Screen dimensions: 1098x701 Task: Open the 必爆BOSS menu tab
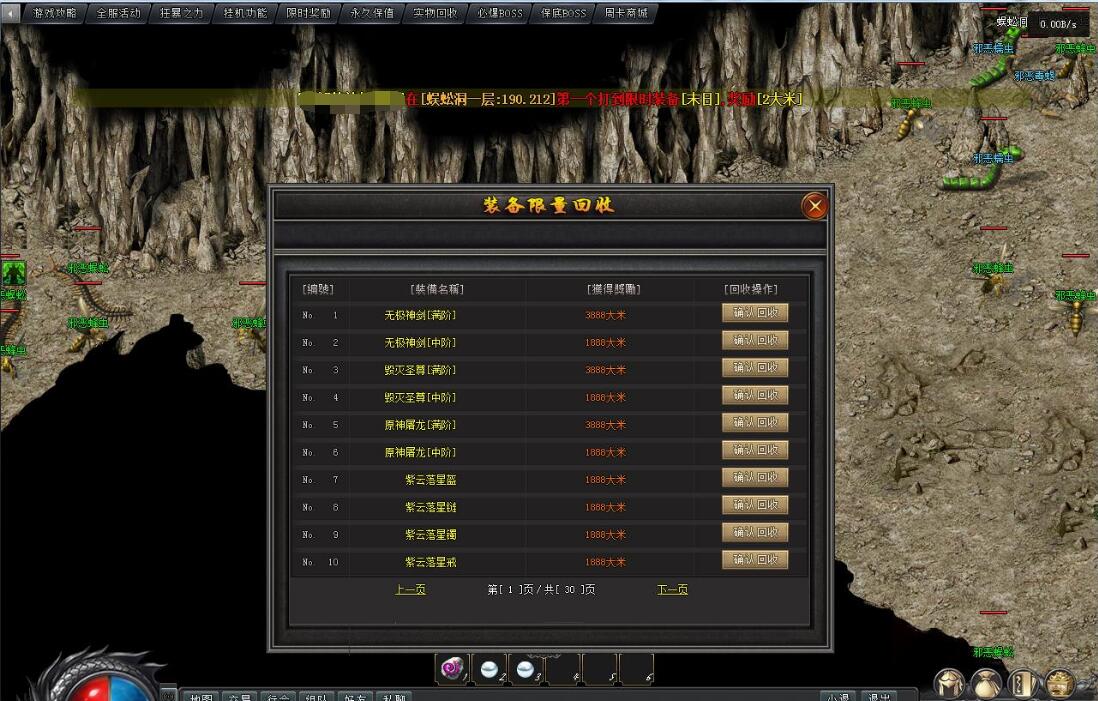coord(499,13)
